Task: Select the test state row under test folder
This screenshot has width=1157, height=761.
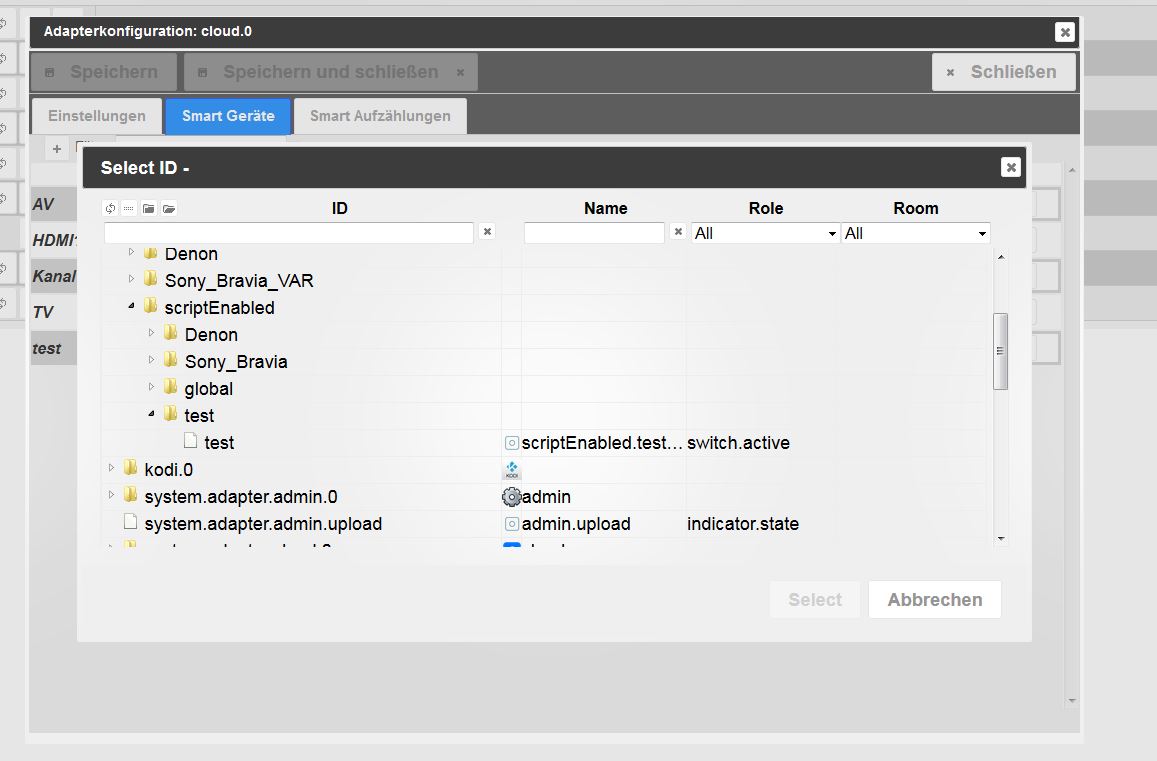Action: click(545, 443)
